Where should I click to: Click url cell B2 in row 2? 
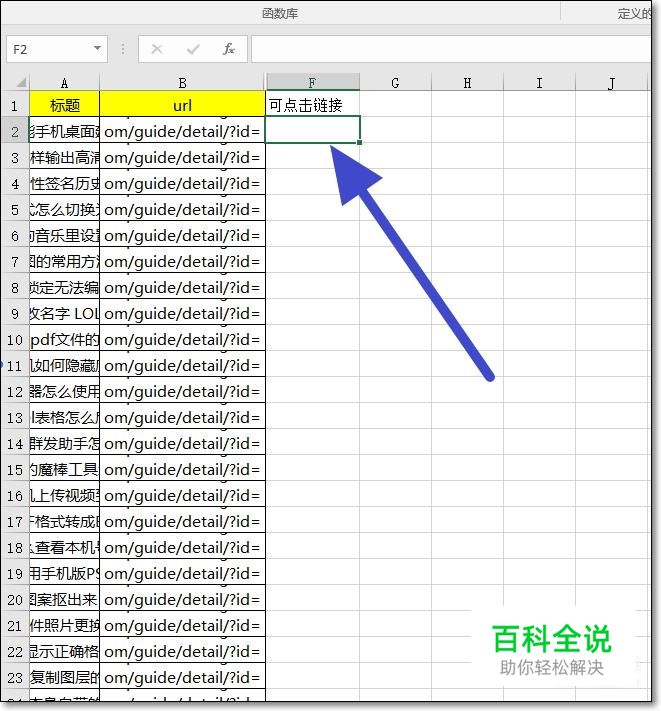182,131
